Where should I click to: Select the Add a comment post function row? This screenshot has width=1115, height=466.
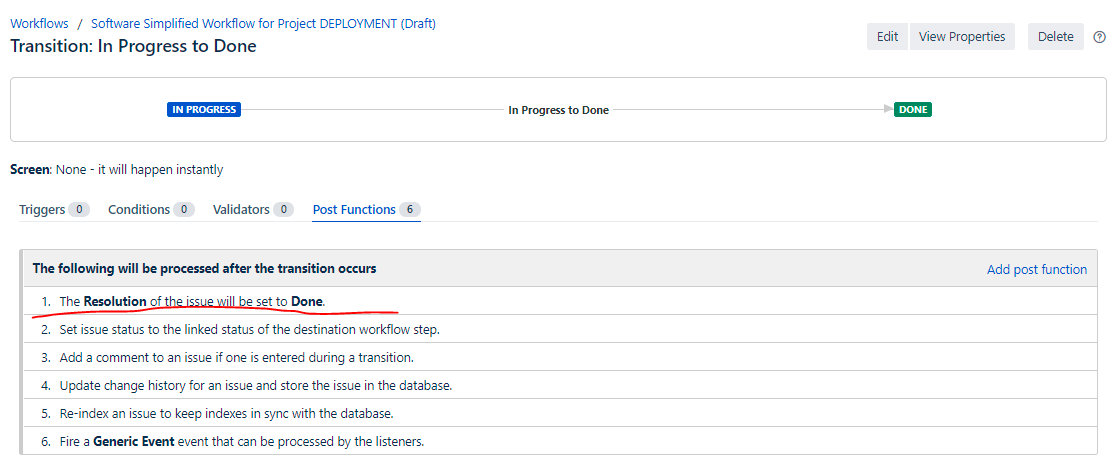pyautogui.click(x=560, y=357)
